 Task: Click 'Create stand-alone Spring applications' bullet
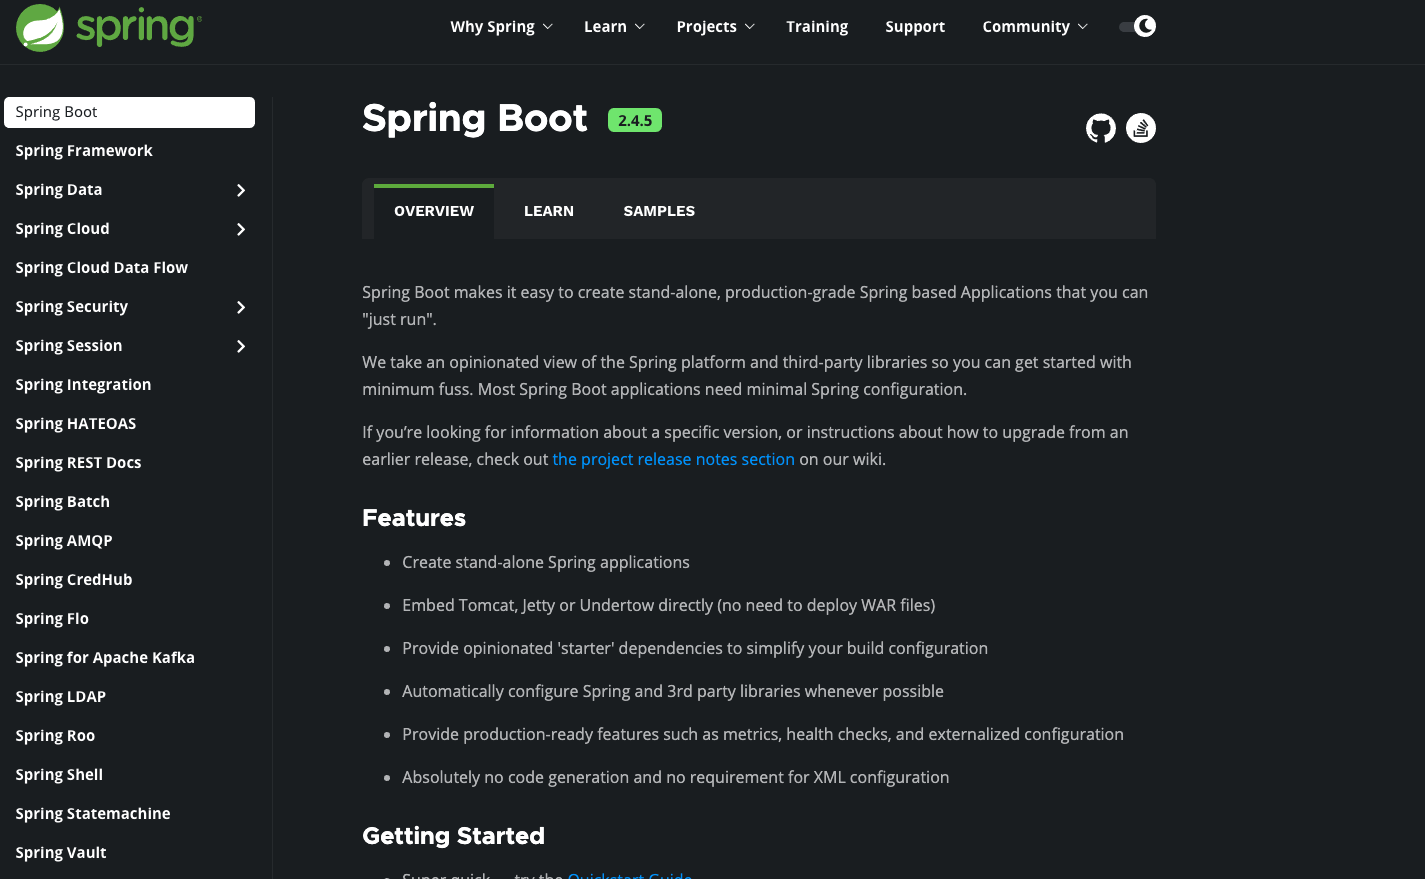[x=546, y=562]
